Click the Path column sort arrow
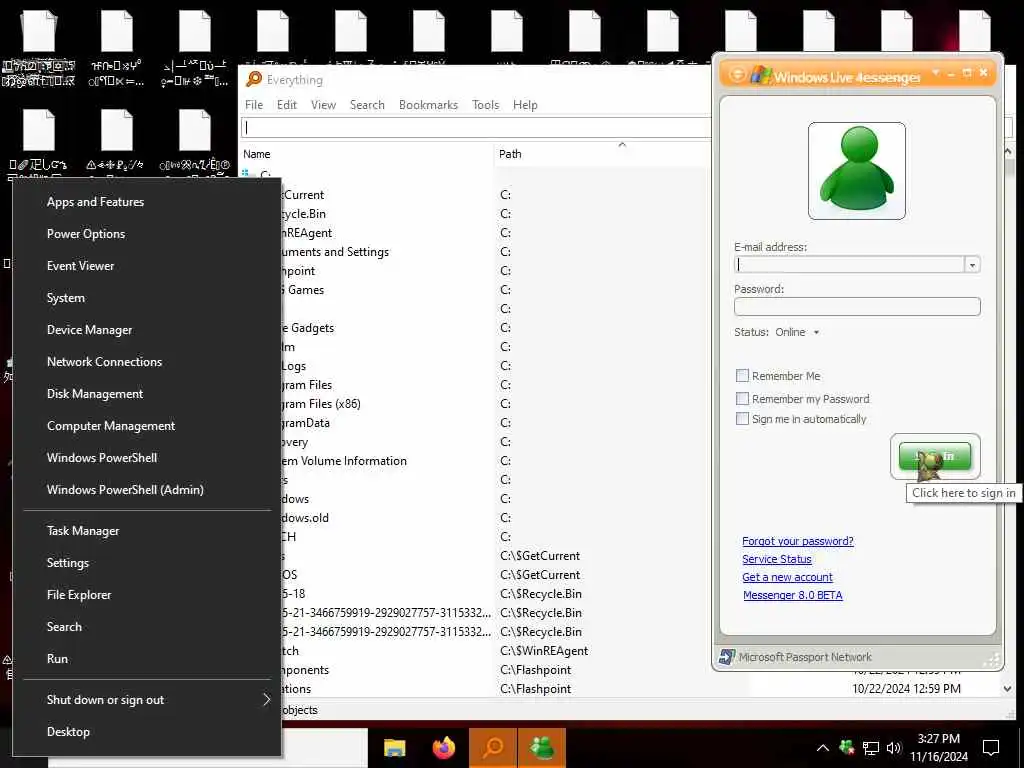 [622, 145]
